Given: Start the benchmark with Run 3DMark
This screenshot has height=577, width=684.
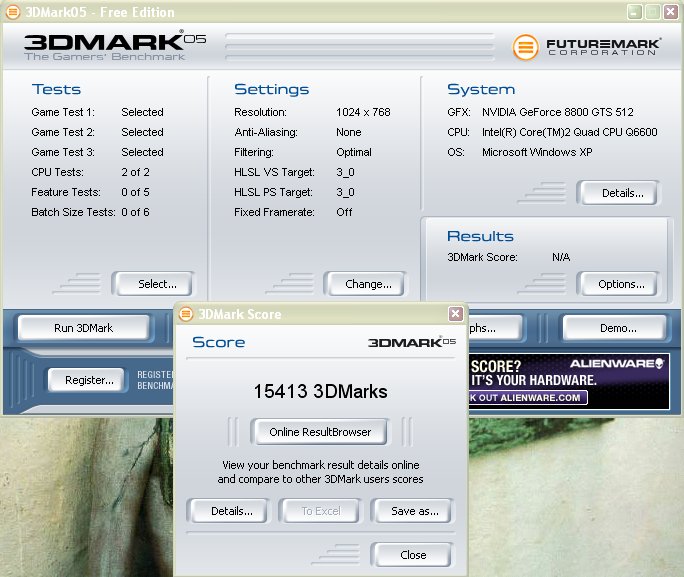Looking at the screenshot, I should [83, 328].
